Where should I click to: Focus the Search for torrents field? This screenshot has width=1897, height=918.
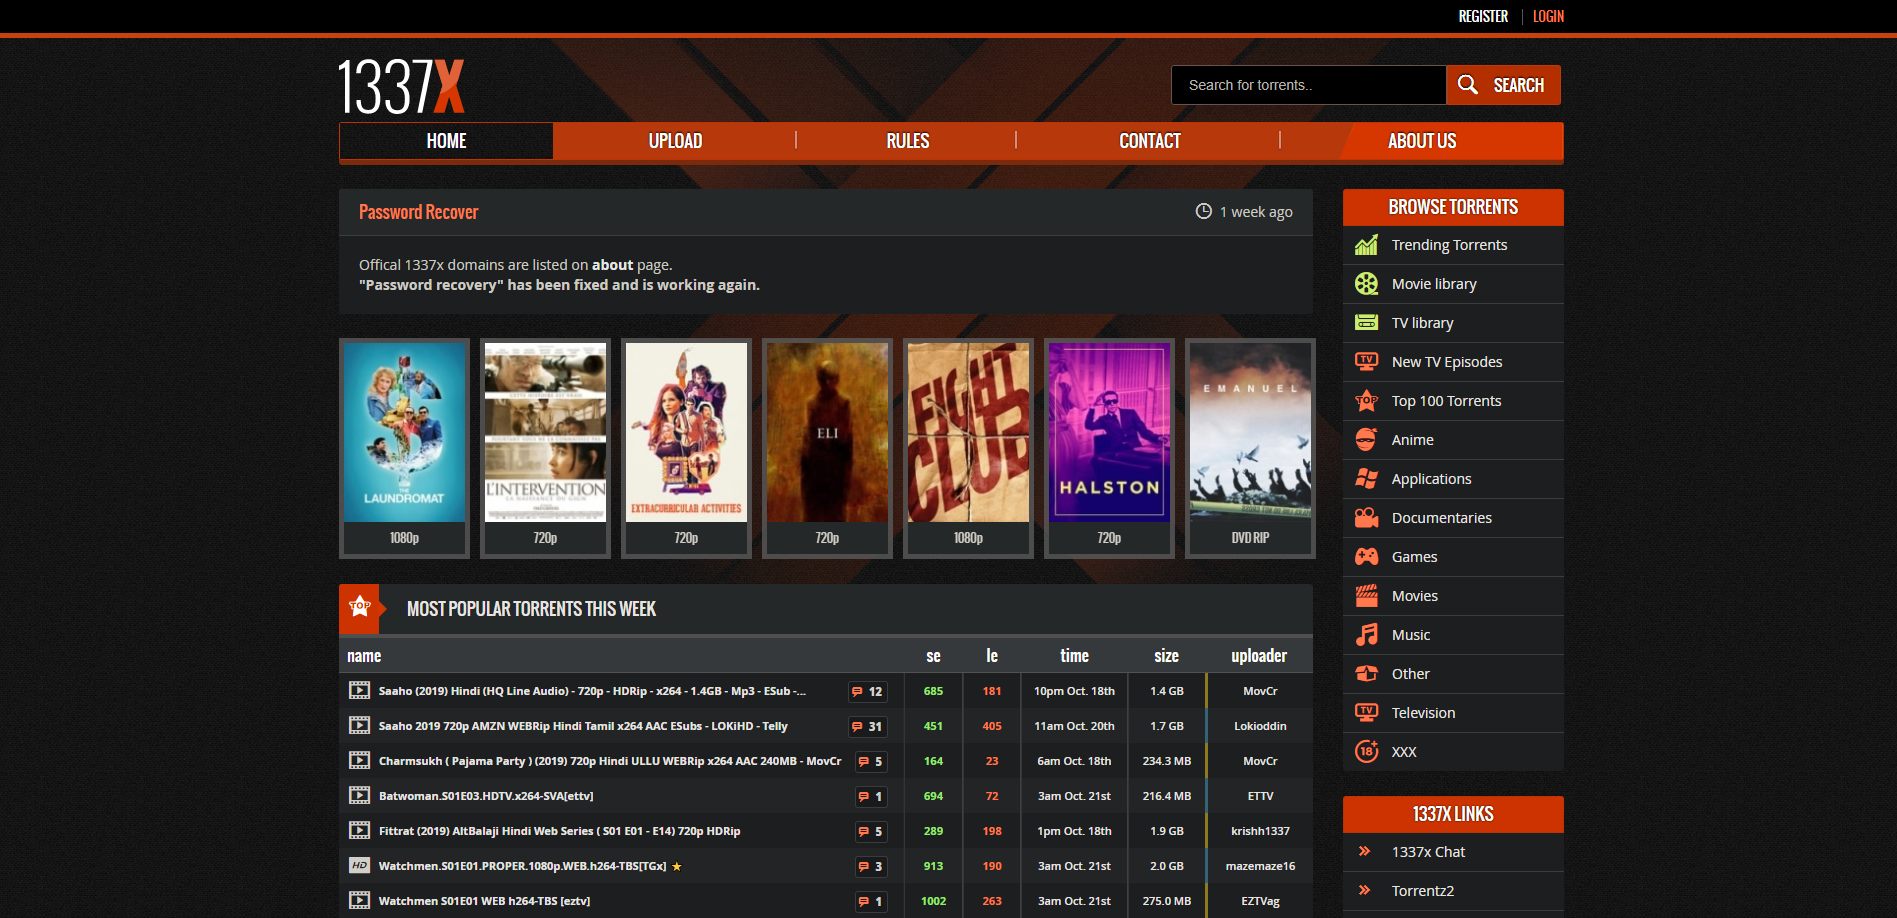[1308, 85]
